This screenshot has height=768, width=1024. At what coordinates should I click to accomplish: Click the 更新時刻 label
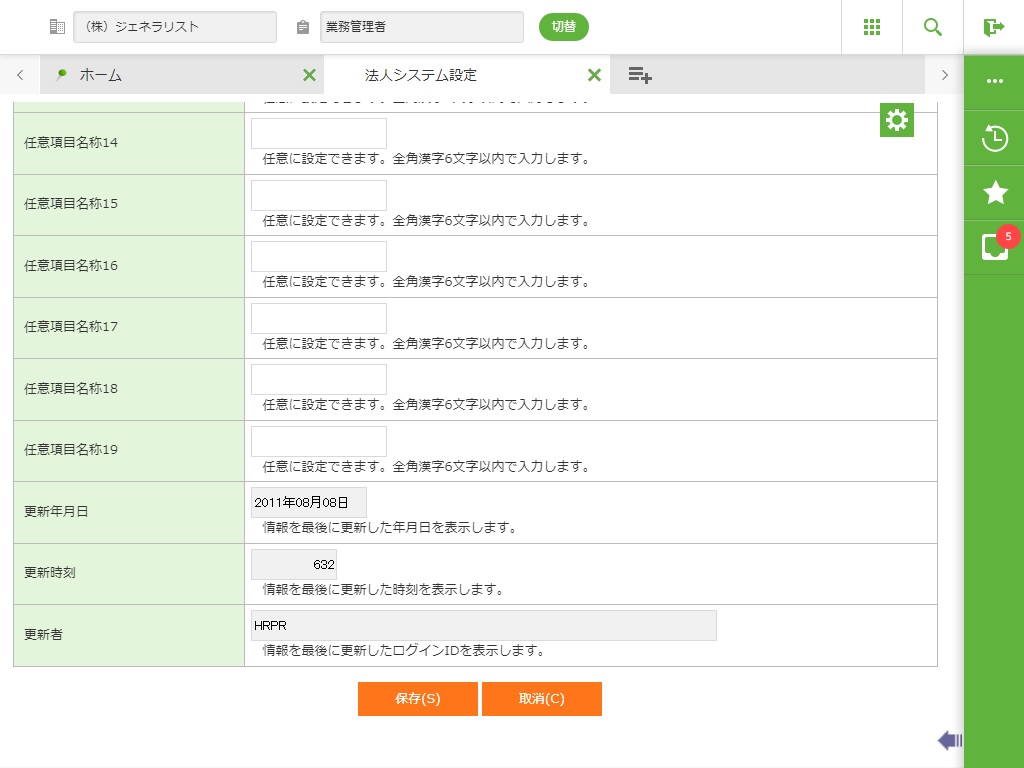(50, 573)
